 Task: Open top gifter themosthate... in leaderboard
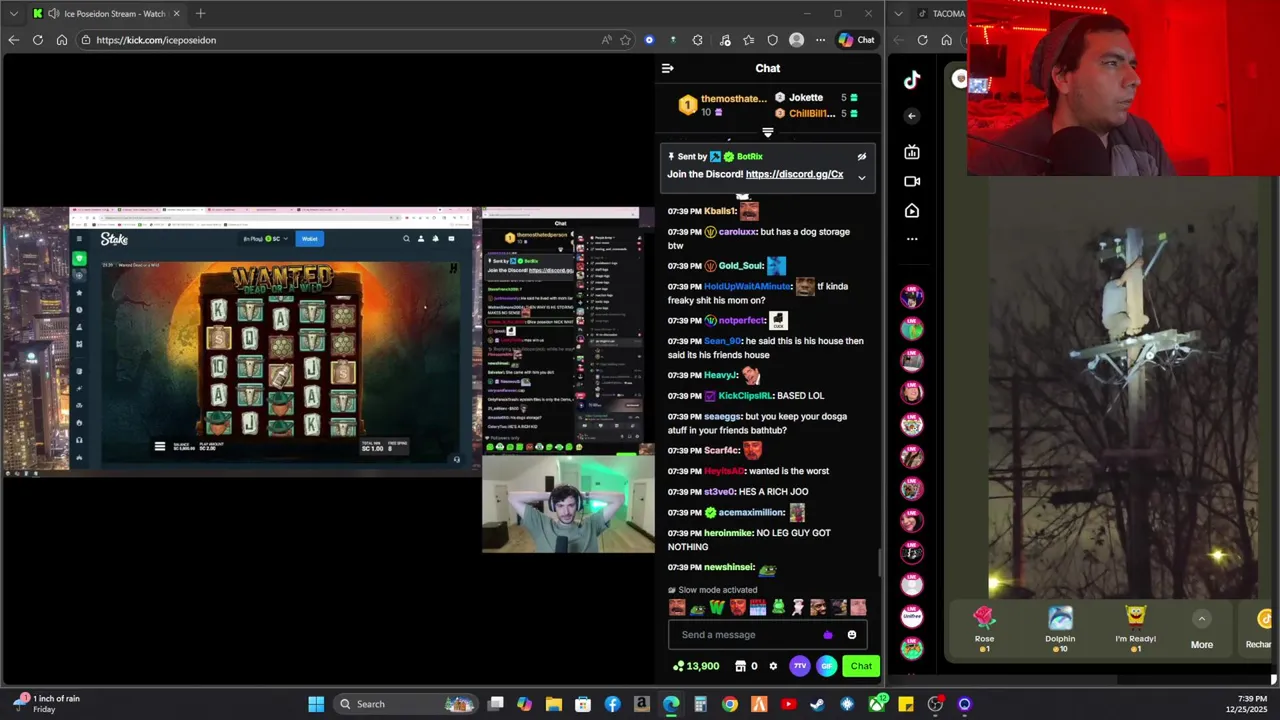[733, 99]
